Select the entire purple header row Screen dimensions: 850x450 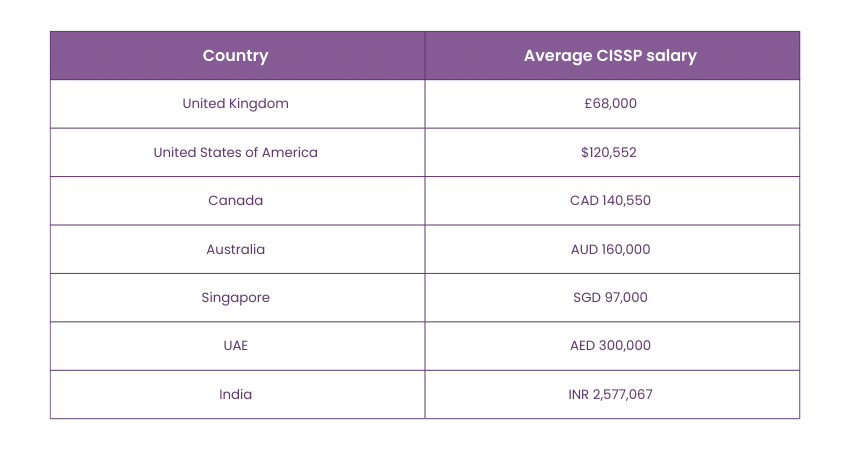[x=425, y=56]
